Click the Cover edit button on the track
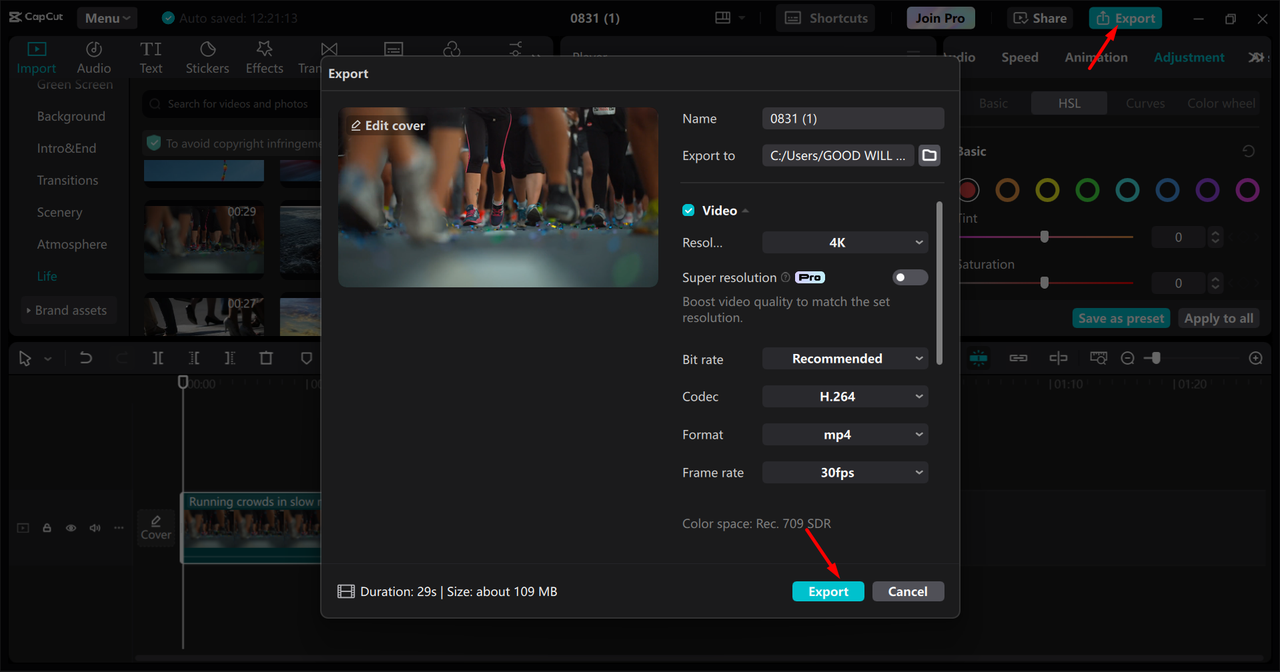 156,527
